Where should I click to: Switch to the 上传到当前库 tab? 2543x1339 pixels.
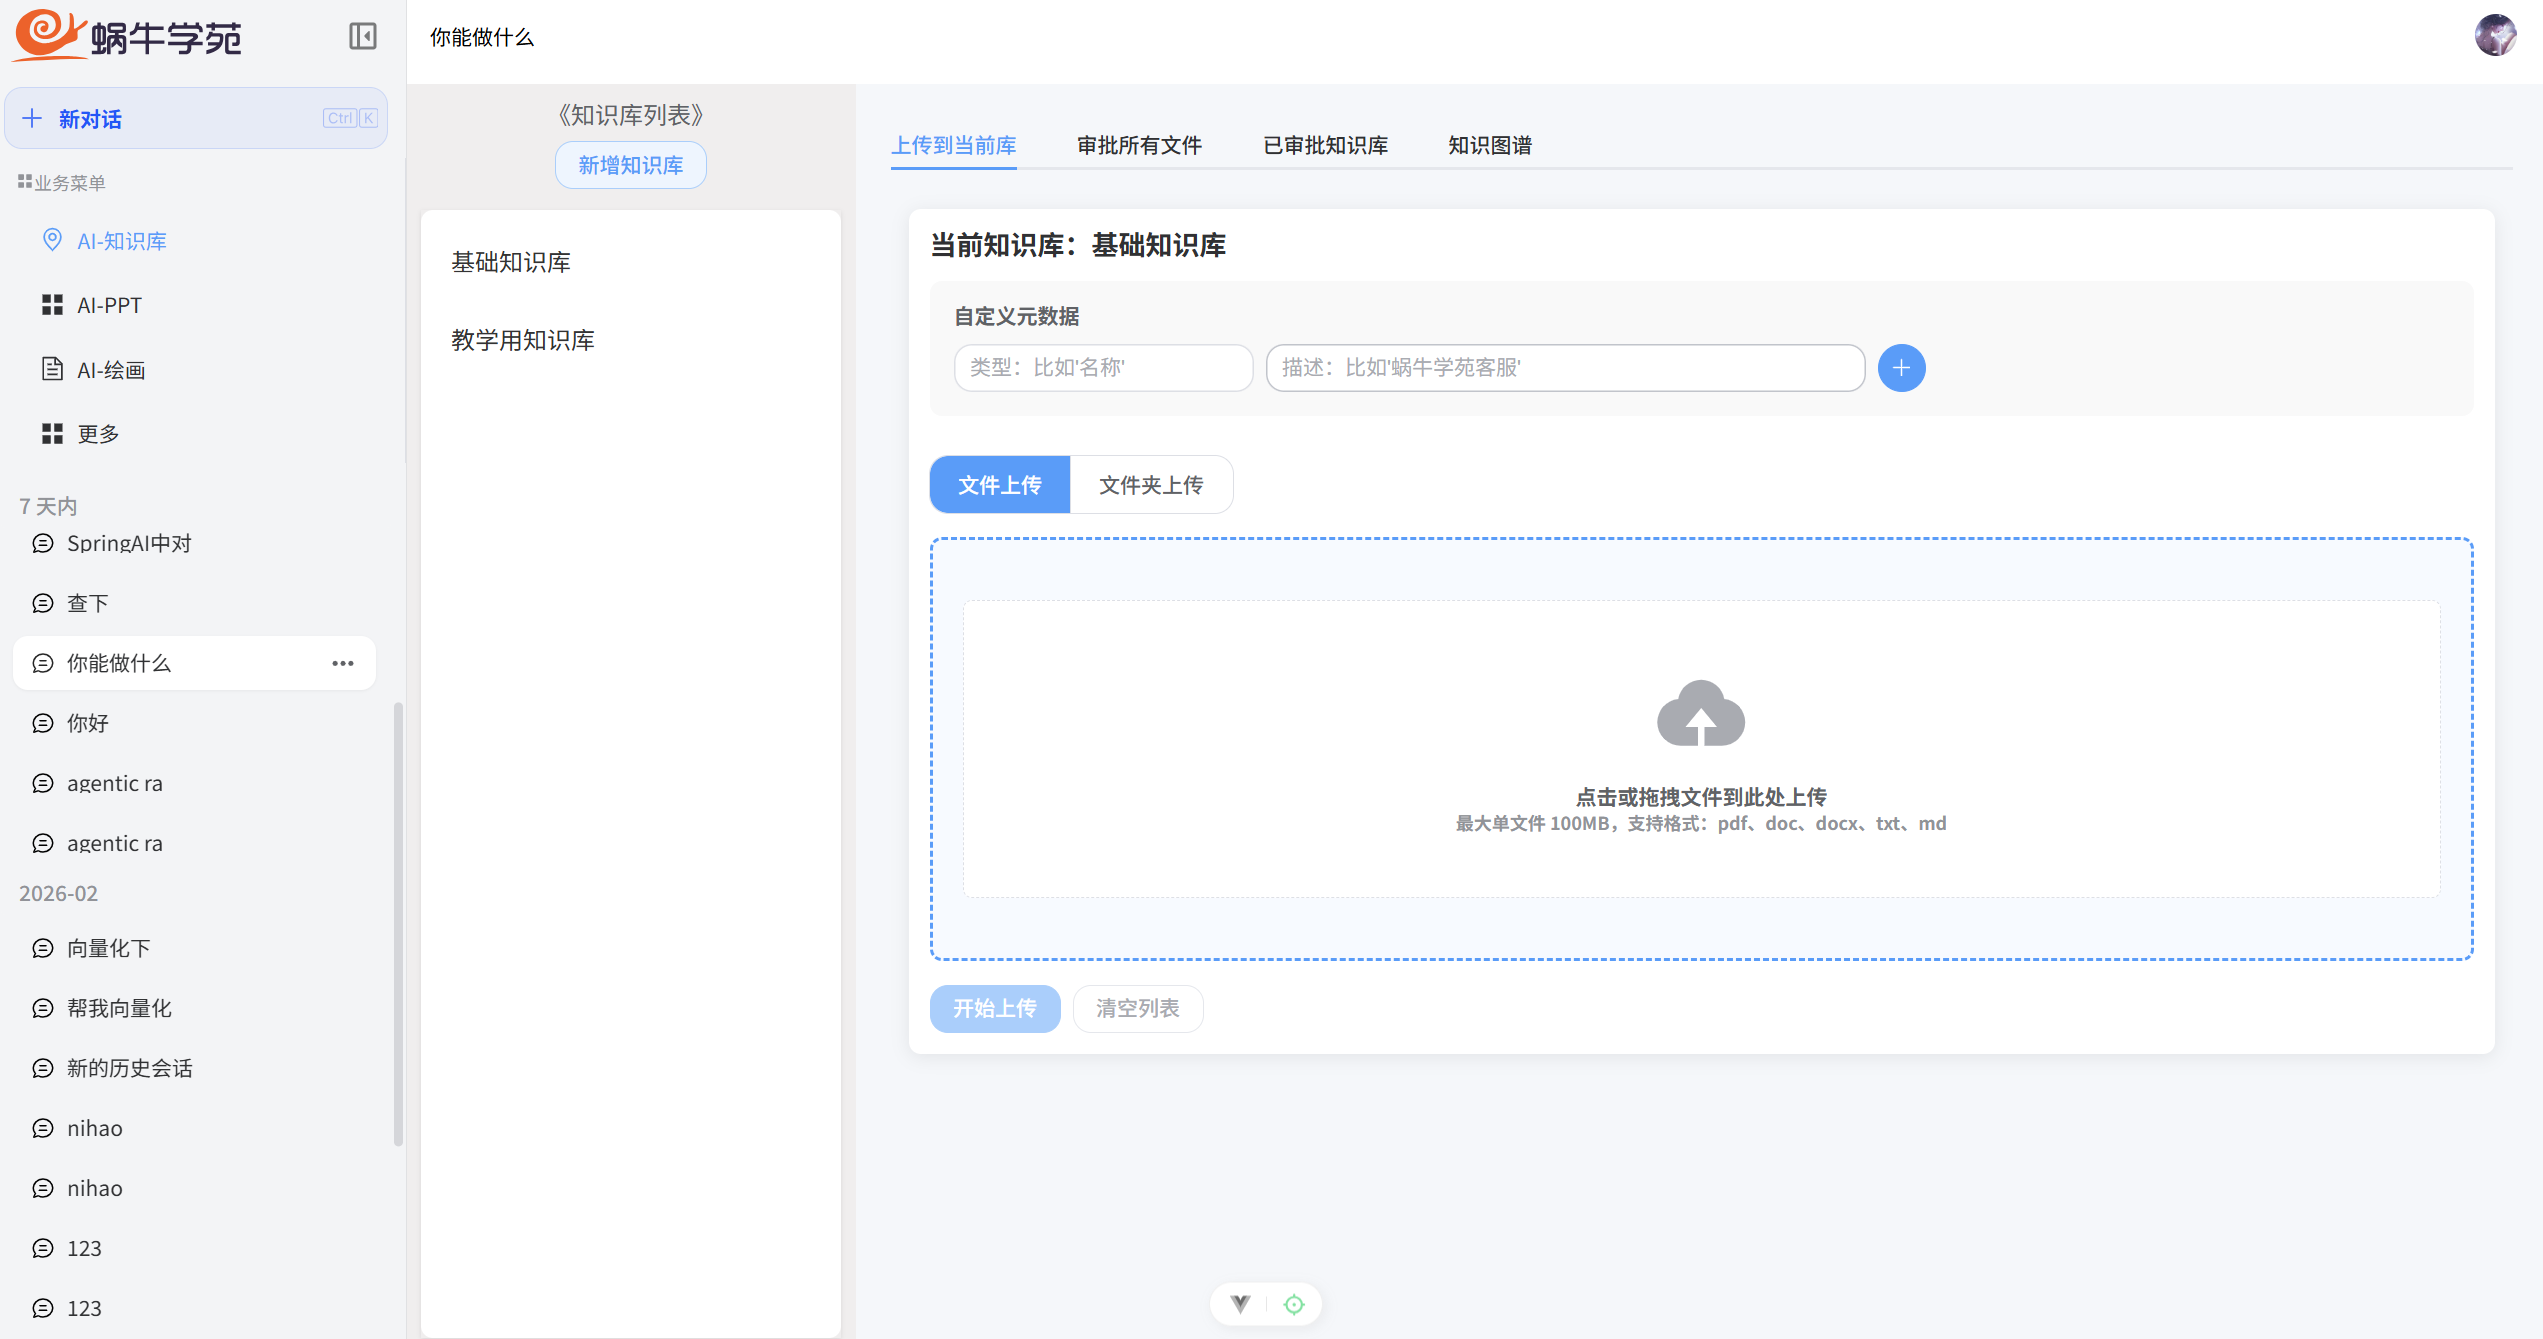click(954, 145)
